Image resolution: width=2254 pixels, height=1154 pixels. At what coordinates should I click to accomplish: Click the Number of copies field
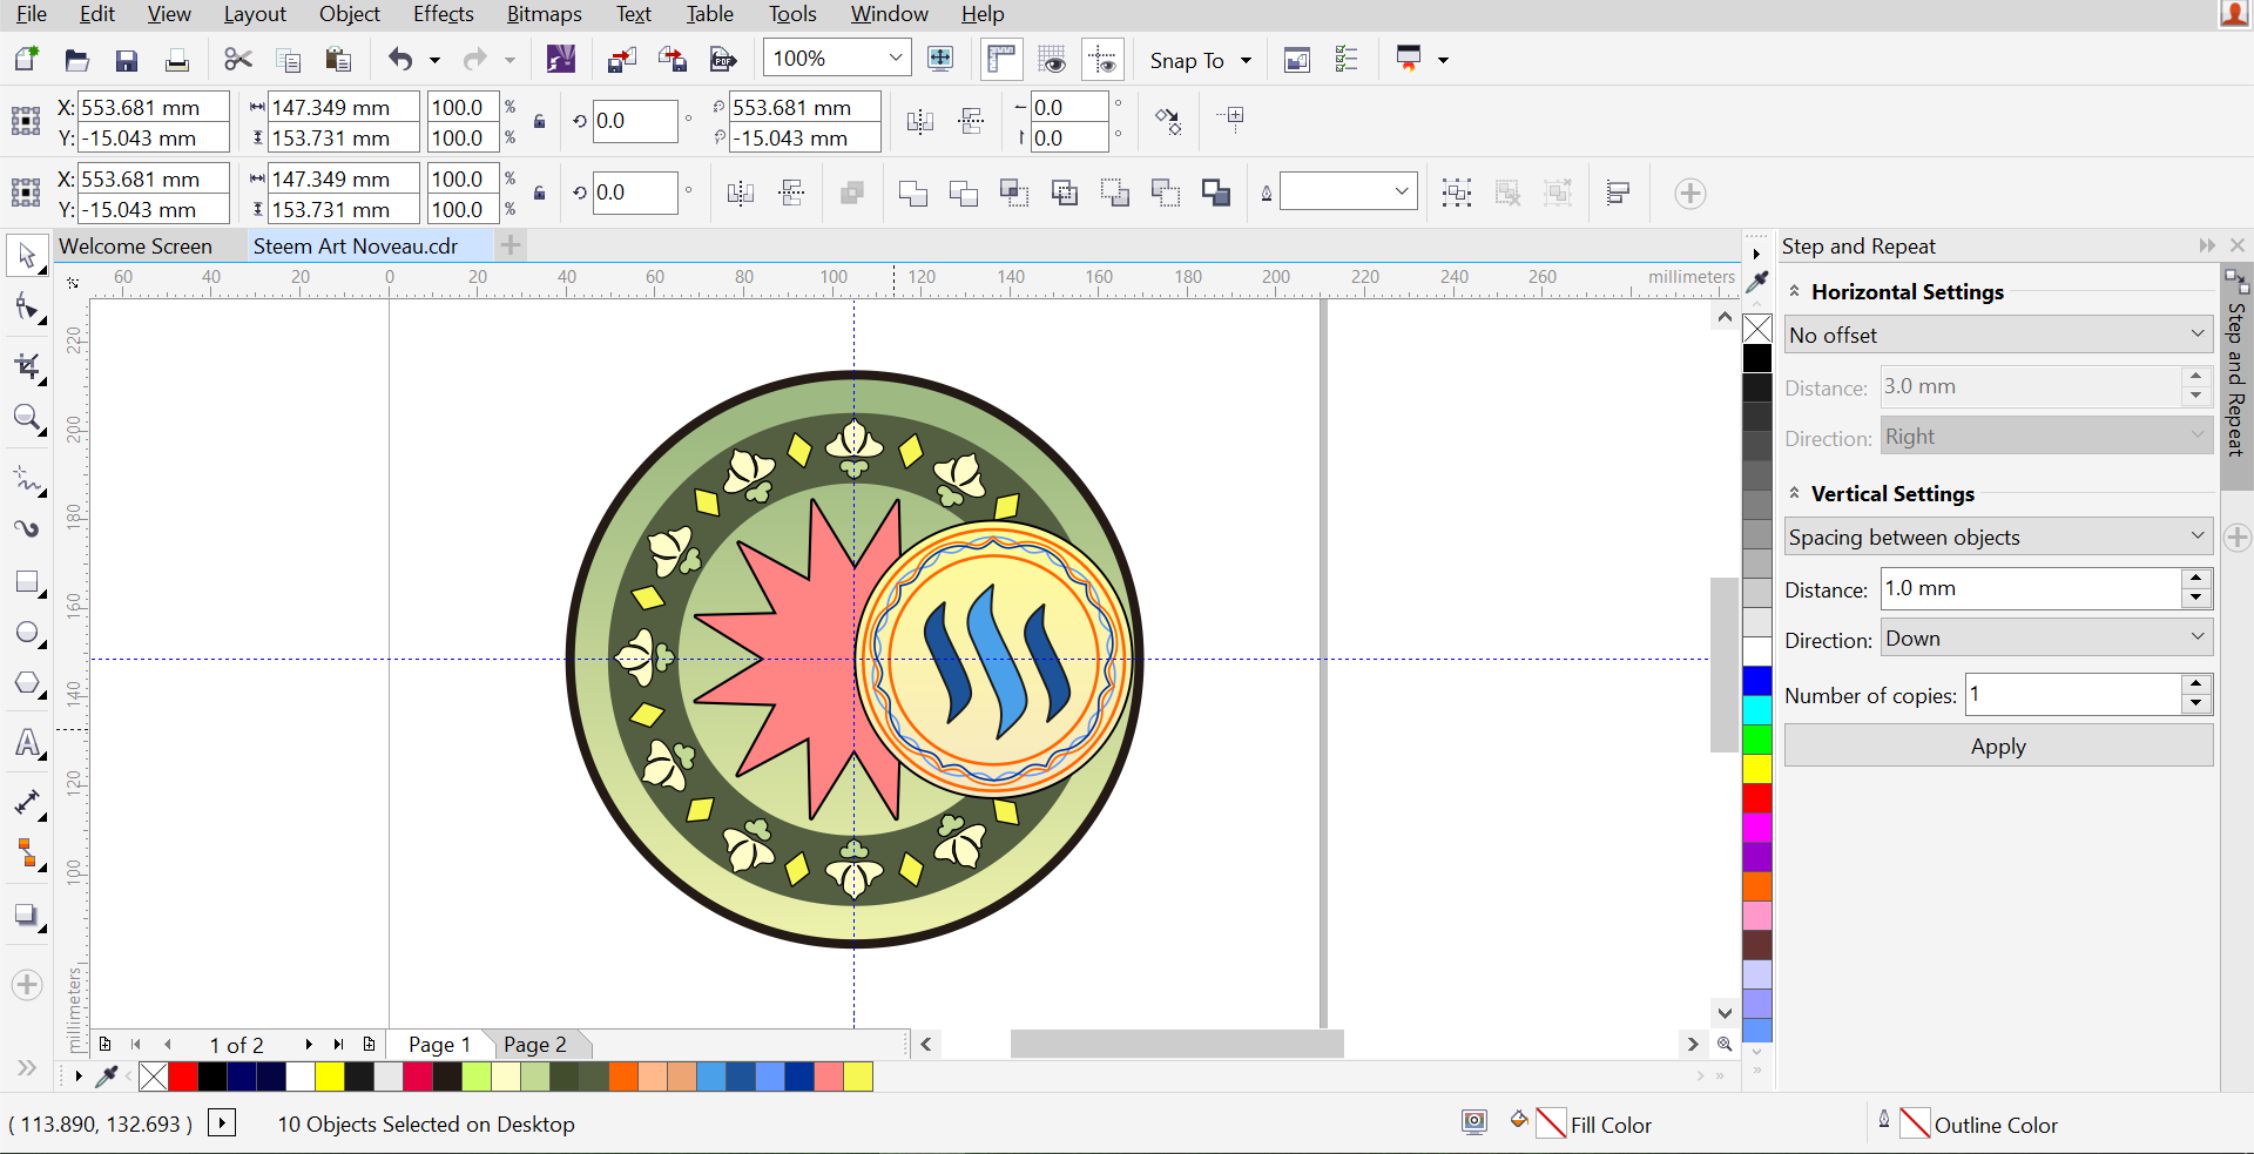pyautogui.click(x=2073, y=694)
